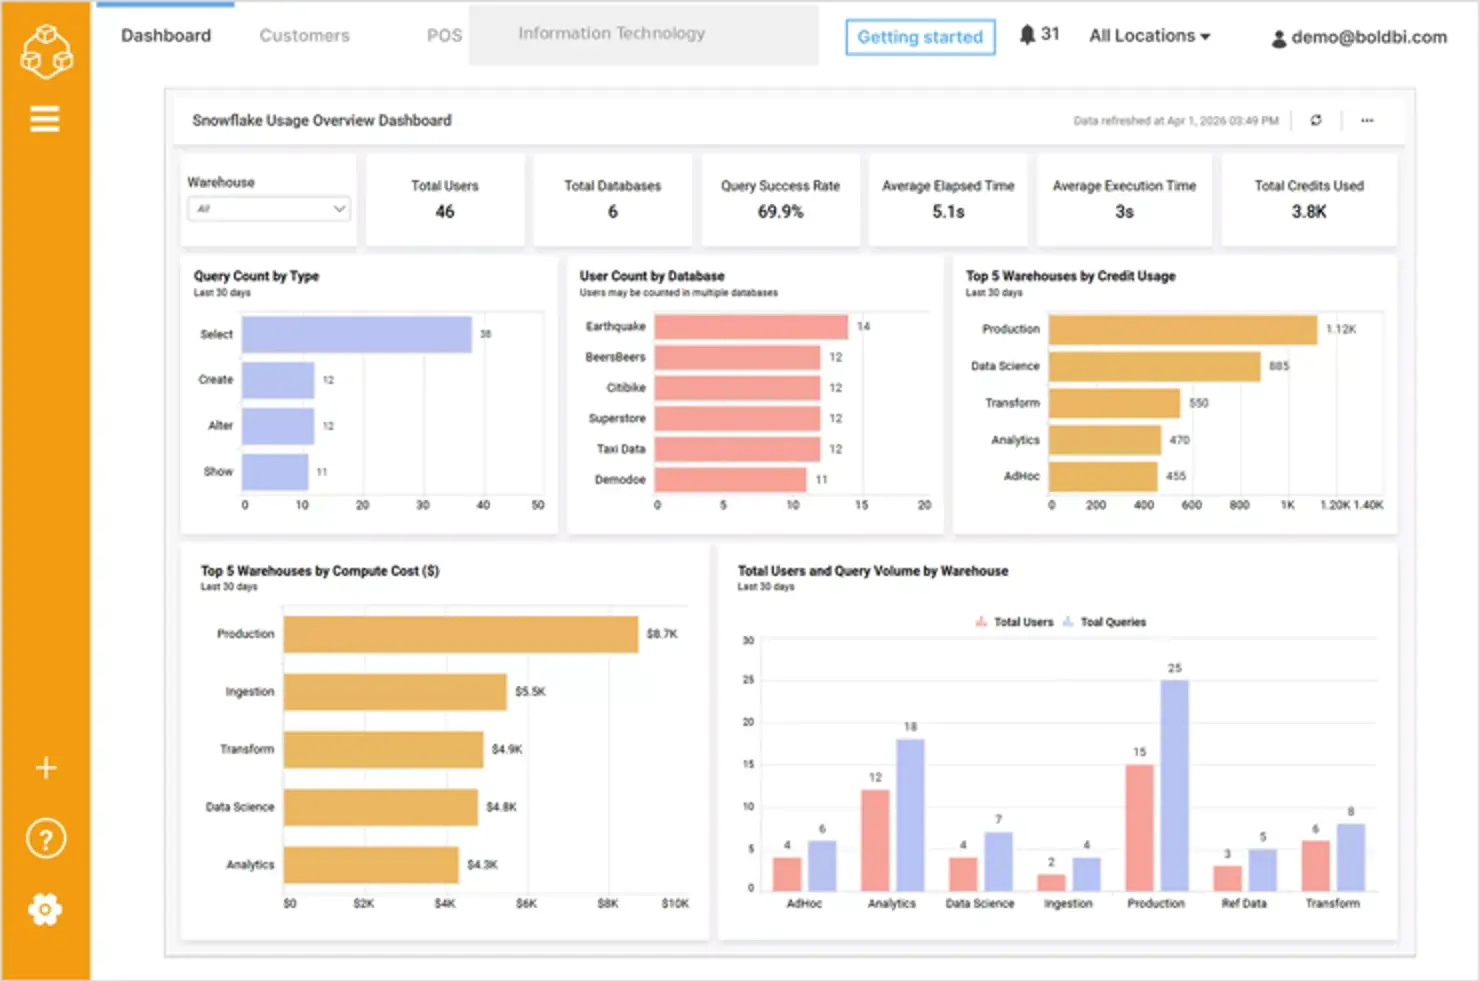Click the Average Execution Time value 3s
Viewport: 1480px width, 982px height.
pyautogui.click(x=1124, y=212)
